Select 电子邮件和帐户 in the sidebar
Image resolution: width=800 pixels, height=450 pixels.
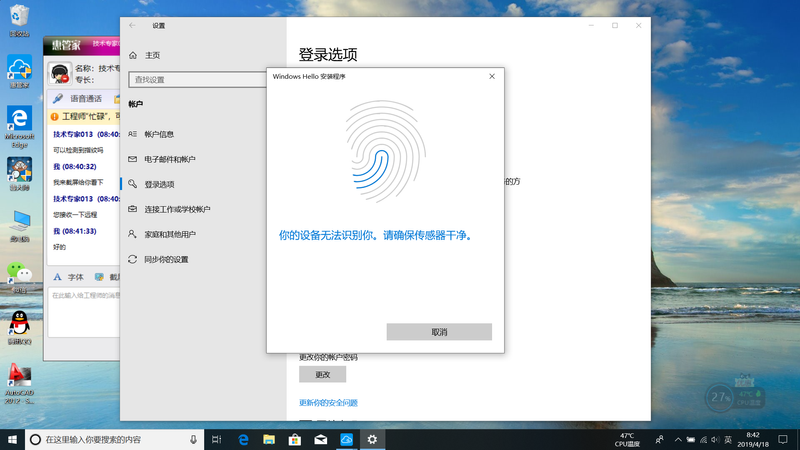pyautogui.click(x=169, y=159)
